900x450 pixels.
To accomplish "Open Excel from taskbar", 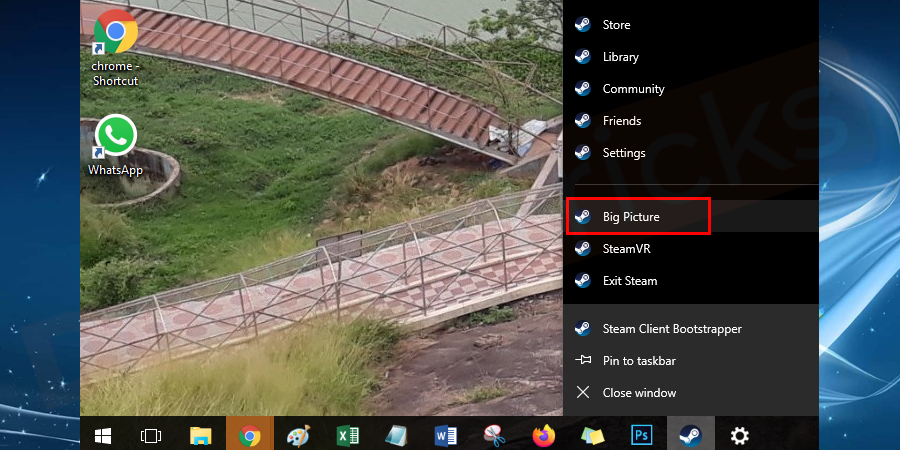I will [348, 436].
